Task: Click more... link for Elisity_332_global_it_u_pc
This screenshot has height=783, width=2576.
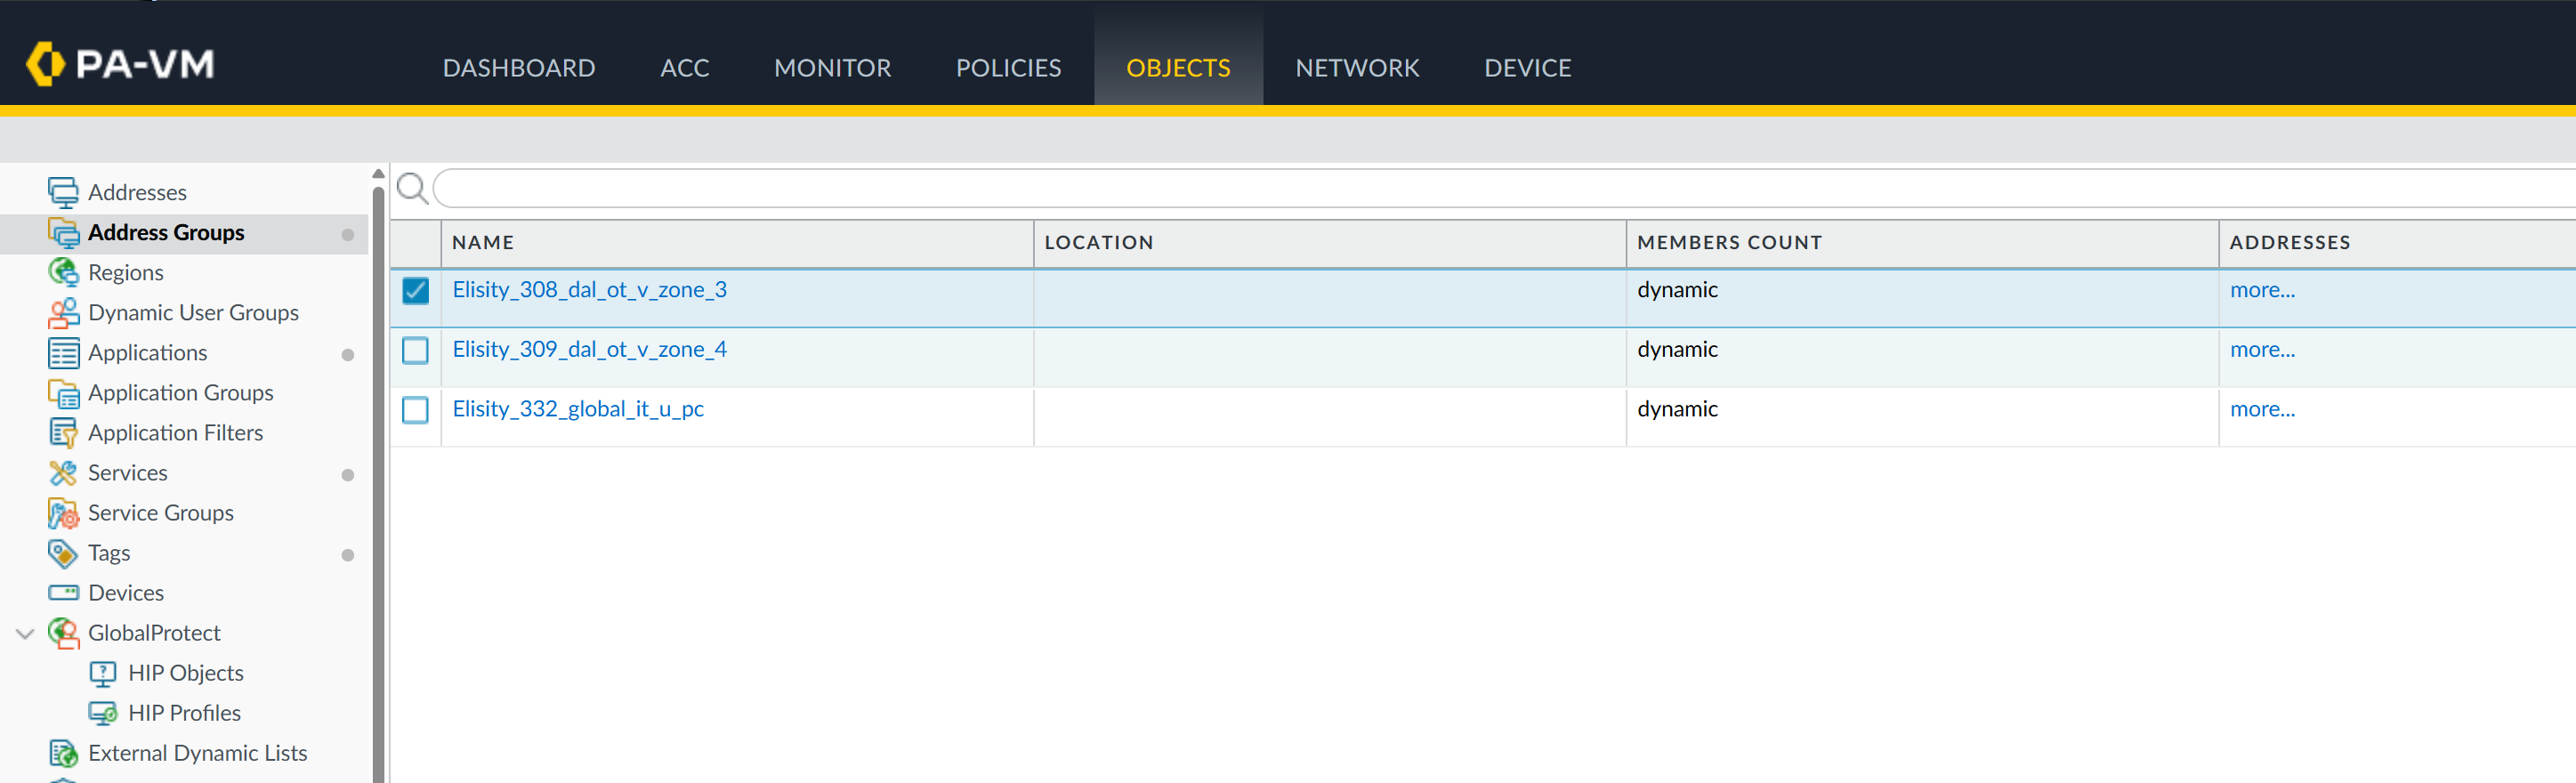Action: pos(2262,409)
